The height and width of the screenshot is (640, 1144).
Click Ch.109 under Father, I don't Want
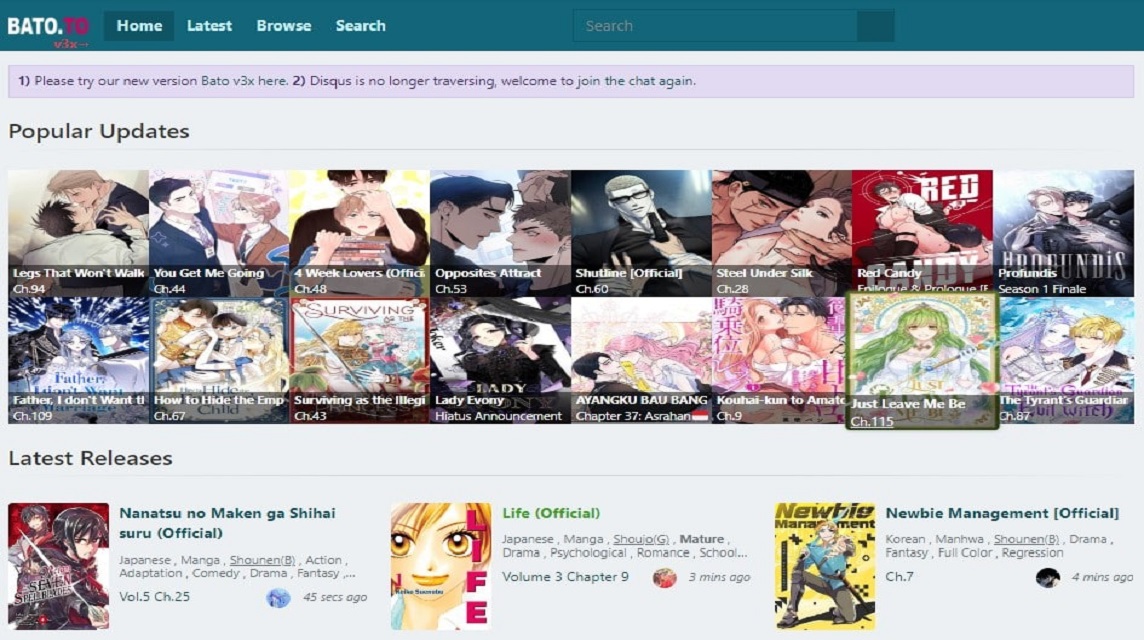(32, 416)
